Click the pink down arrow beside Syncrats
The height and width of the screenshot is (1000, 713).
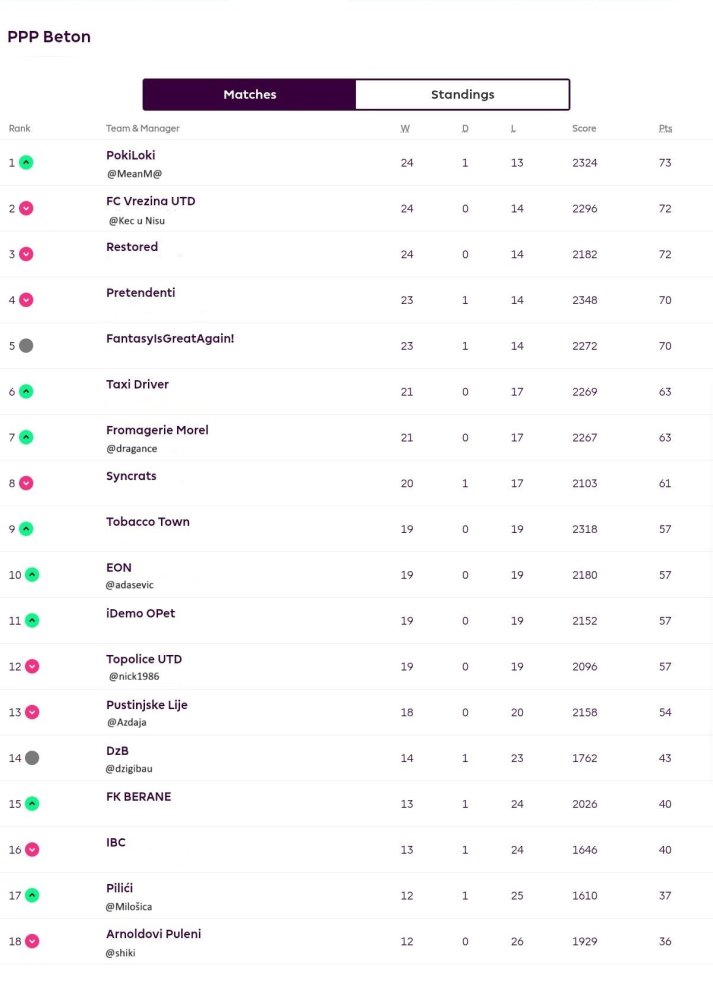pos(26,483)
